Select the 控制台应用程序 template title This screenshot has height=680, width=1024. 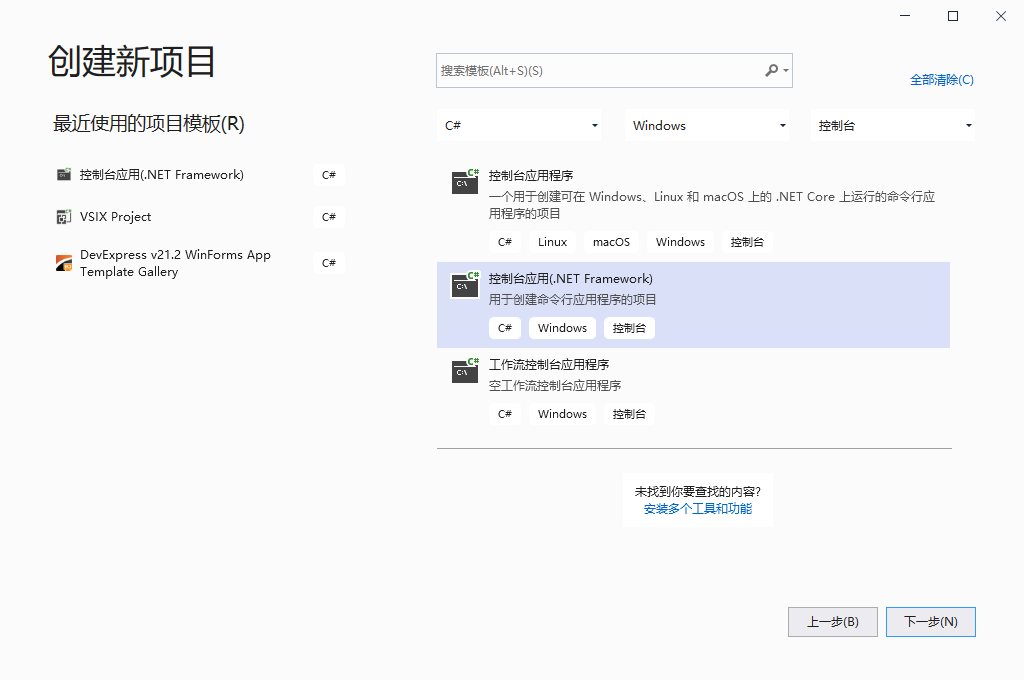click(531, 176)
